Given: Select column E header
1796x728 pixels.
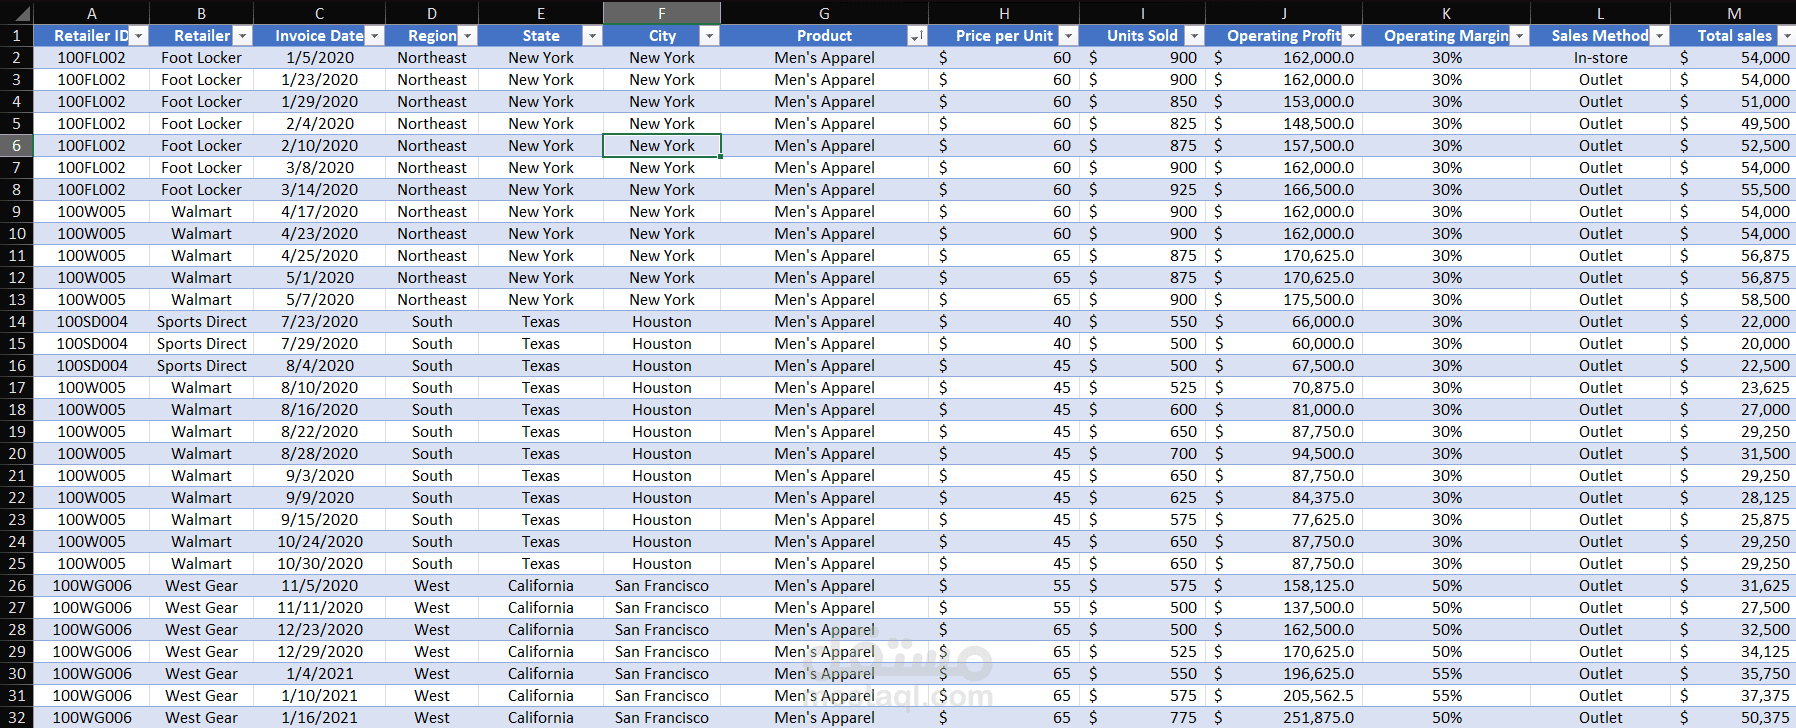Looking at the screenshot, I should point(541,13).
